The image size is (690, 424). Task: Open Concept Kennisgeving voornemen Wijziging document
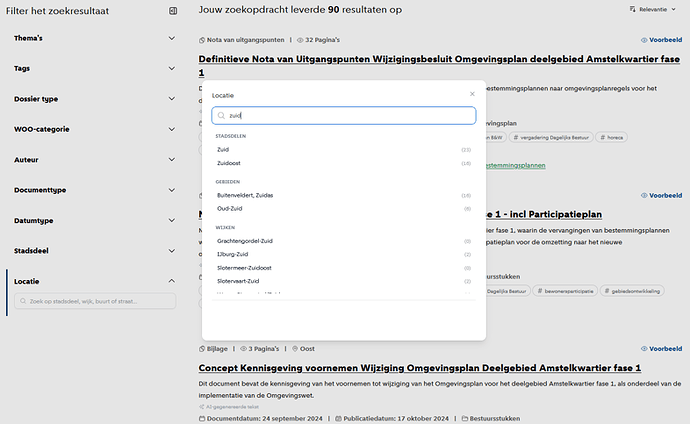coord(419,368)
